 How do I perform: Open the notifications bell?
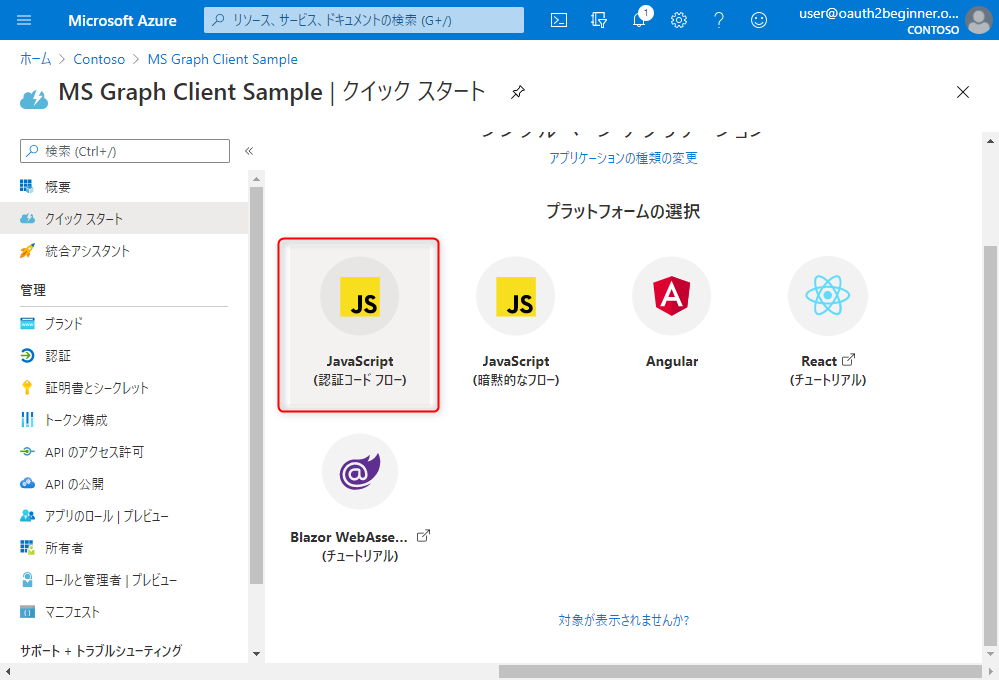[640, 20]
